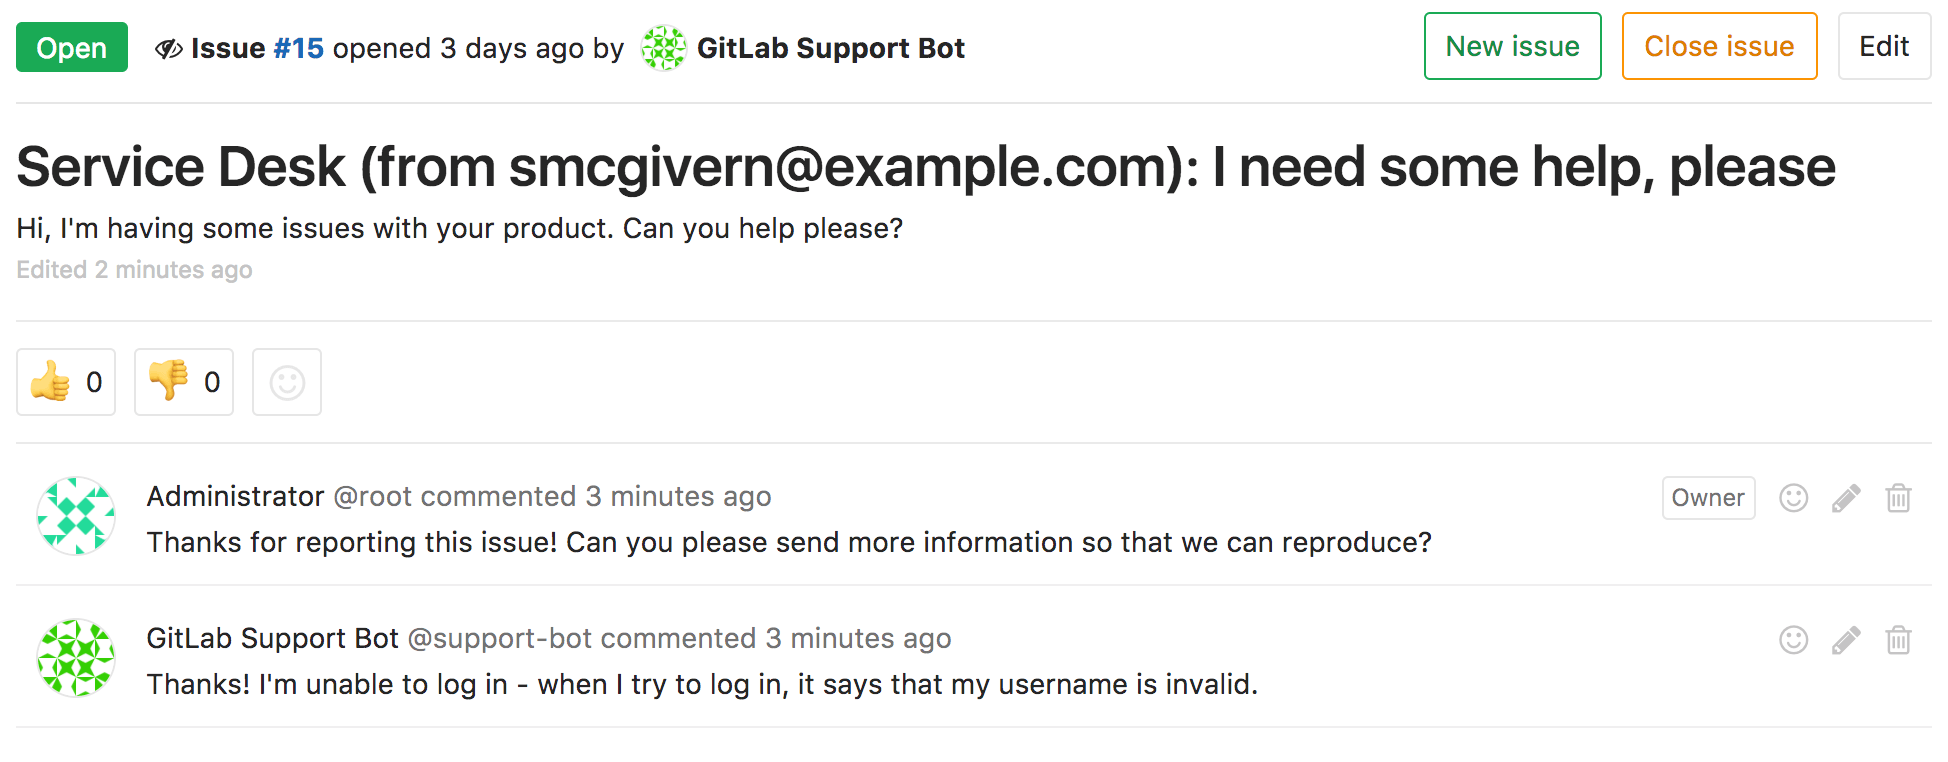
Task: Open emoji picker on GitLab Support Bot's comment
Action: click(x=1793, y=639)
